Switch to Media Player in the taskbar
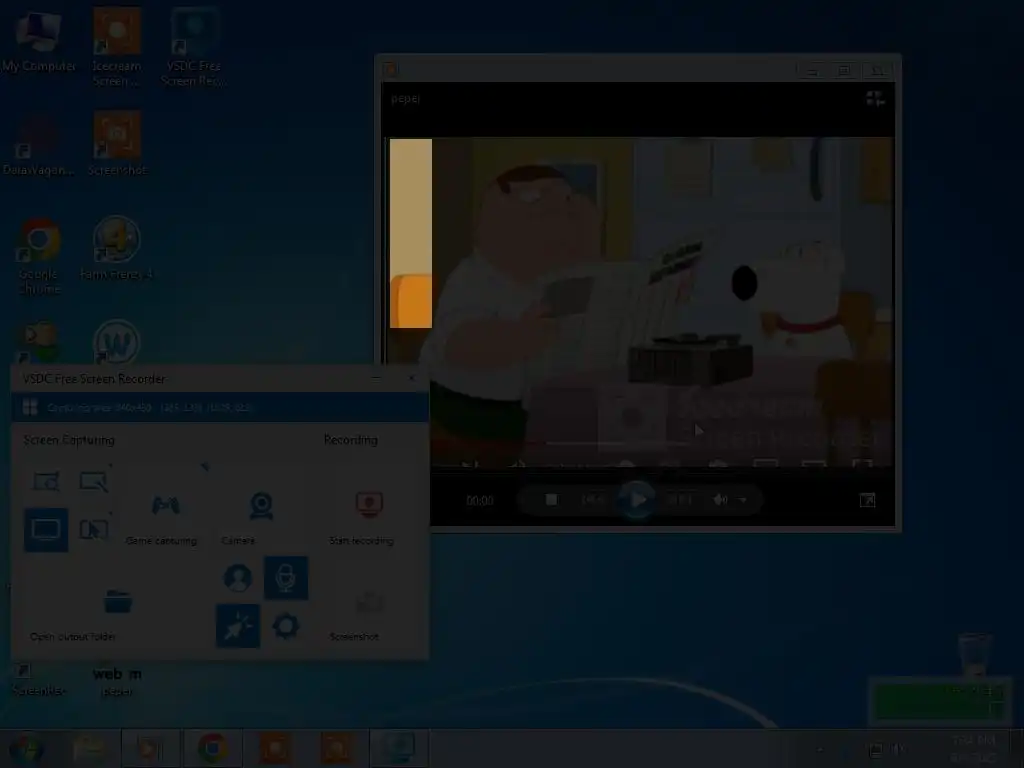The width and height of the screenshot is (1024, 768). [x=151, y=748]
